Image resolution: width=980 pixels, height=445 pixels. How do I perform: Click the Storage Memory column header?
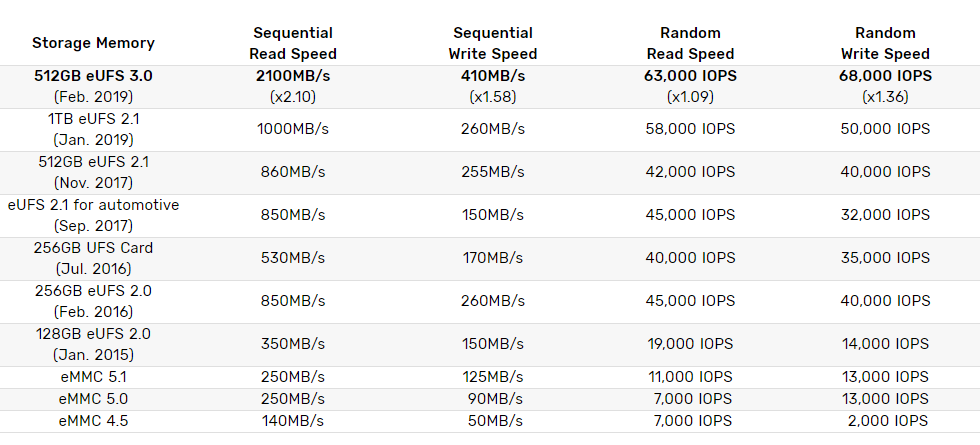point(93,43)
